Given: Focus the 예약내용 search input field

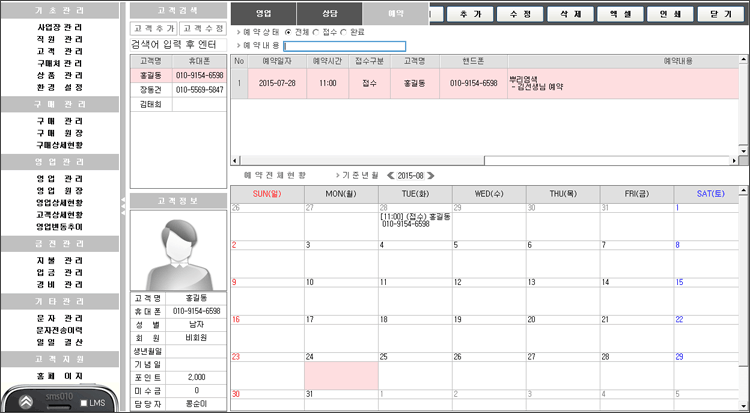Looking at the screenshot, I should [x=345, y=46].
